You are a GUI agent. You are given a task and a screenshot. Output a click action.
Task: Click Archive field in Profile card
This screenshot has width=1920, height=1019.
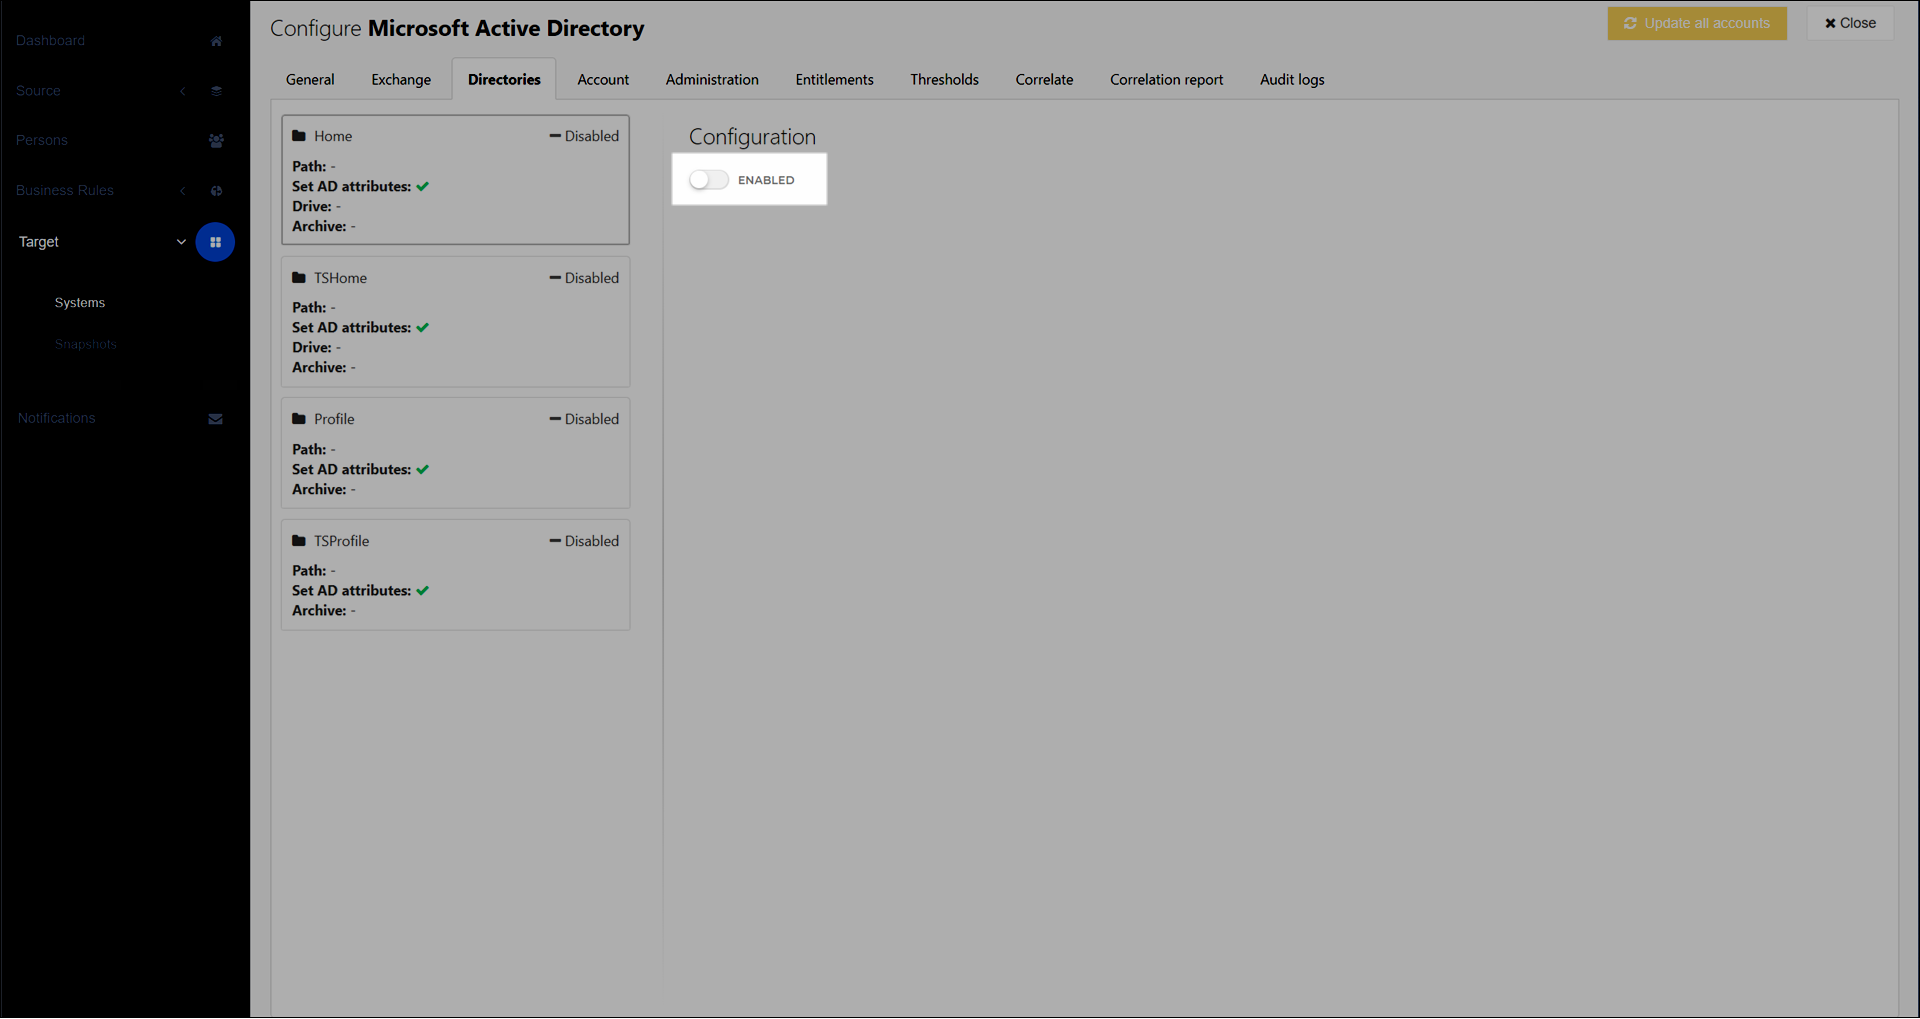pos(324,490)
